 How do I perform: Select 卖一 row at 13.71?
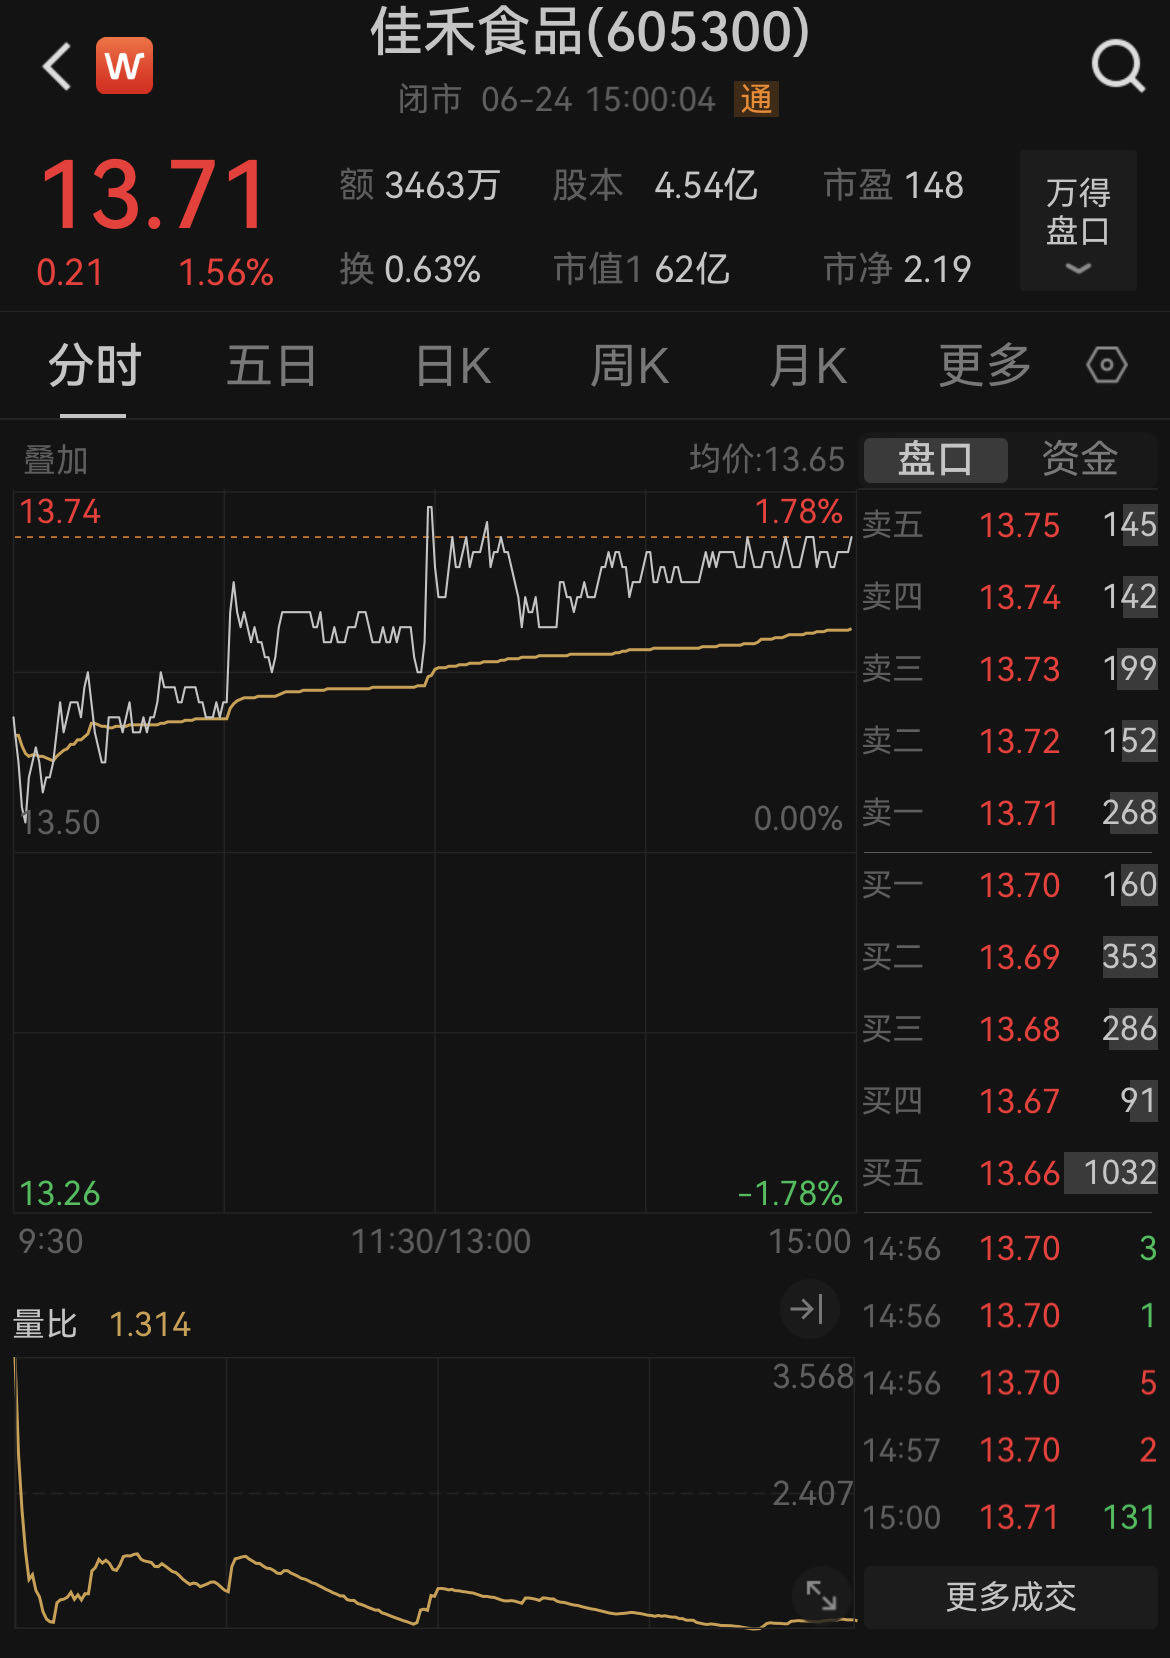(x=1010, y=813)
